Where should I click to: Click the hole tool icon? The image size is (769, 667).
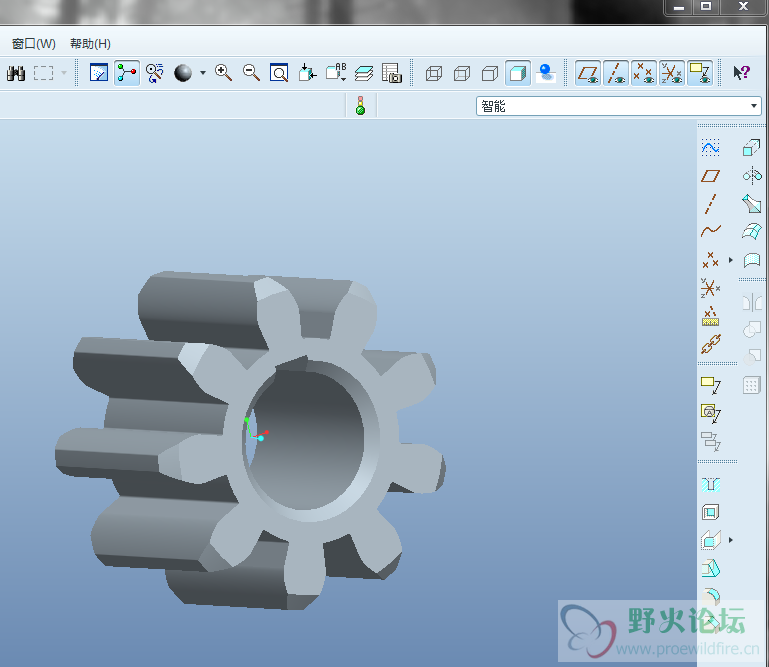(710, 485)
